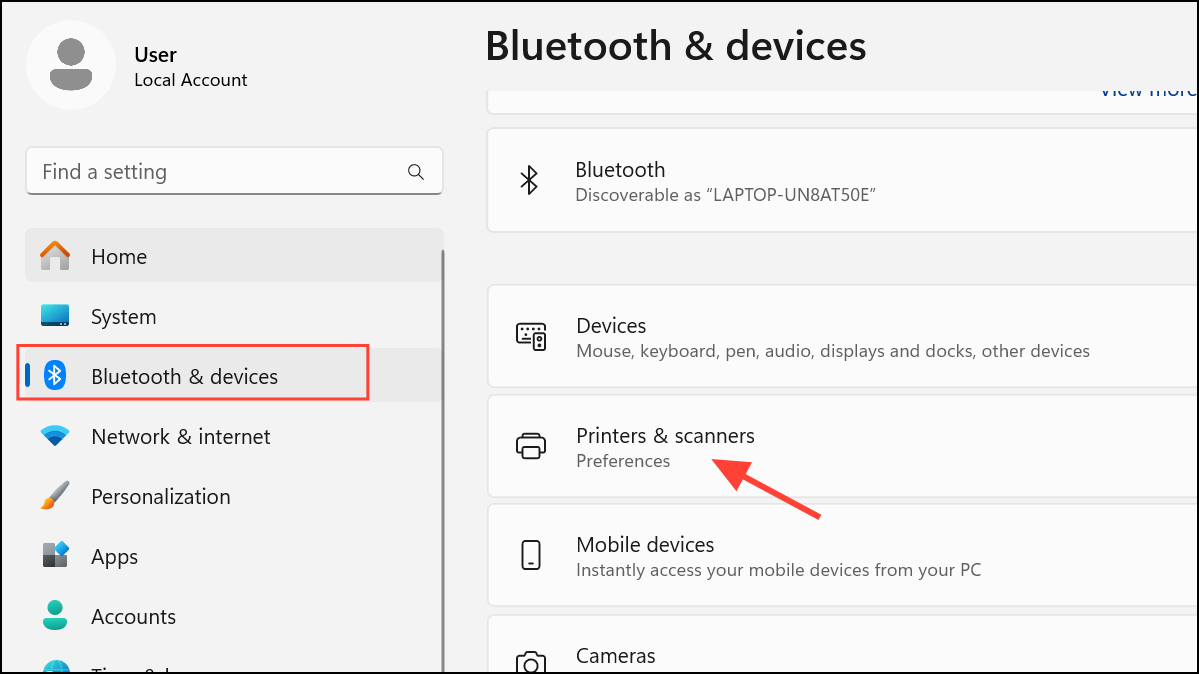Click the magnifier search icon in Find a setting

click(x=415, y=172)
